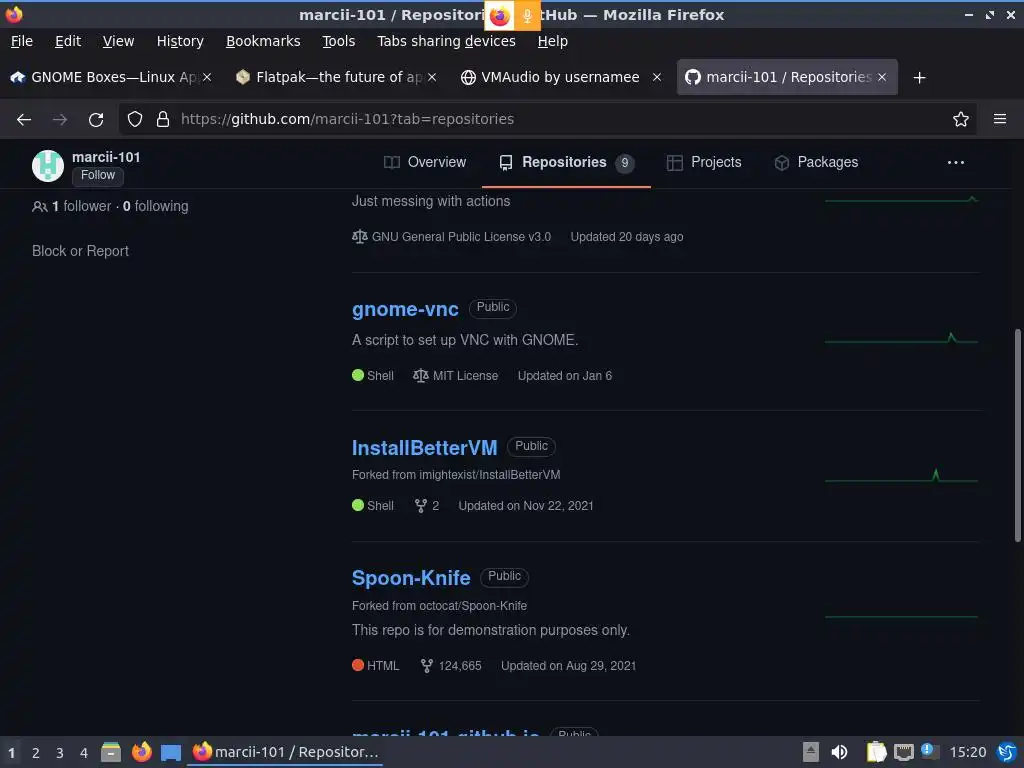Image resolution: width=1024 pixels, height=768 pixels.
Task: Click the gnome-vnc activity sparkline graph
Action: click(901, 339)
